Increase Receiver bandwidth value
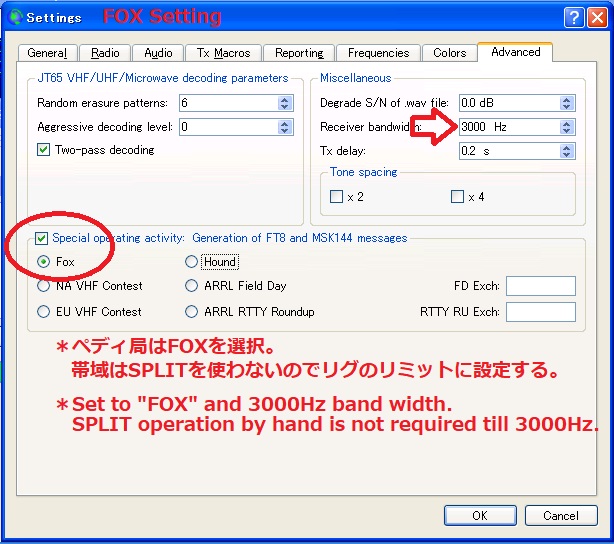This screenshot has width=614, height=544. [566, 123]
